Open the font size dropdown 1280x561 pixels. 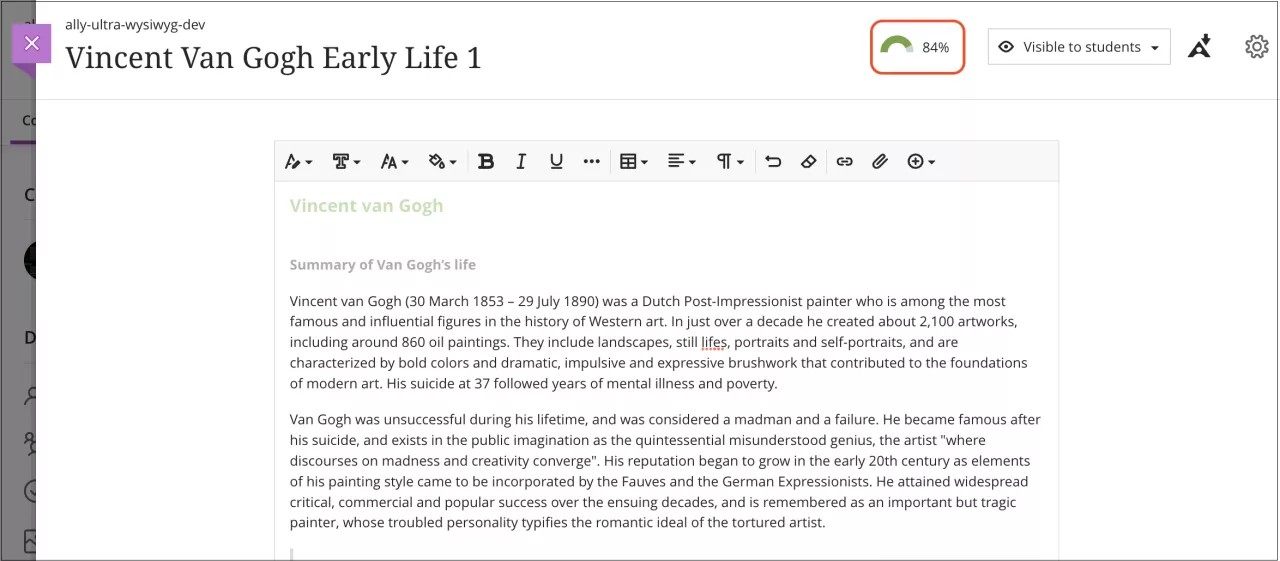point(394,161)
